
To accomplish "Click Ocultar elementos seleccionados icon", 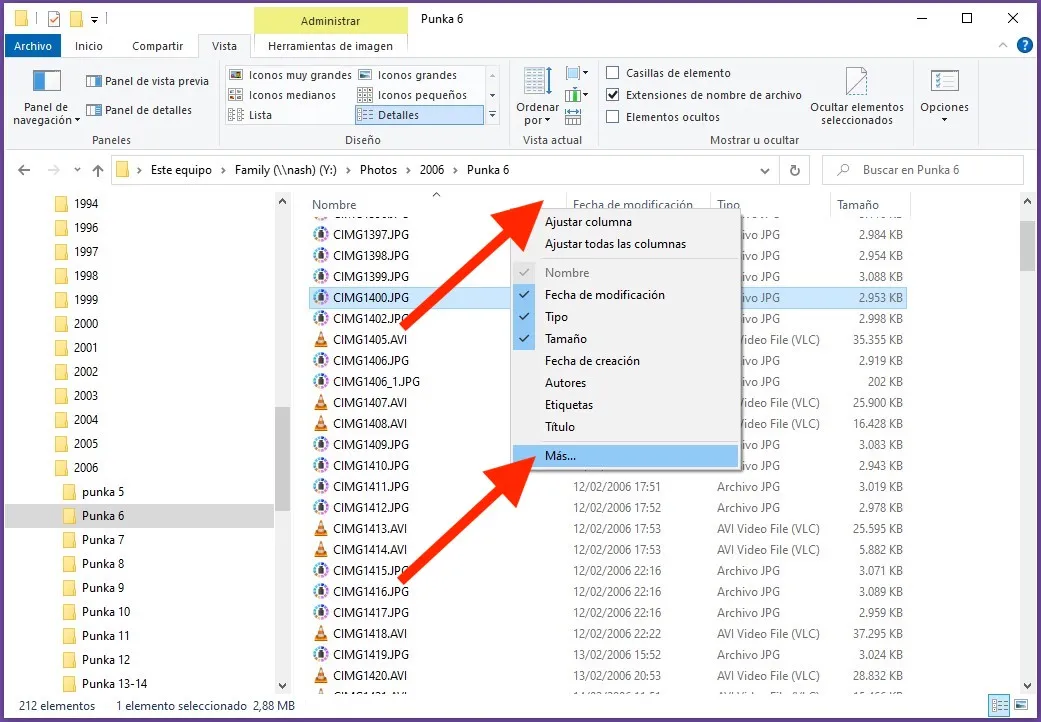I will coord(856,82).
